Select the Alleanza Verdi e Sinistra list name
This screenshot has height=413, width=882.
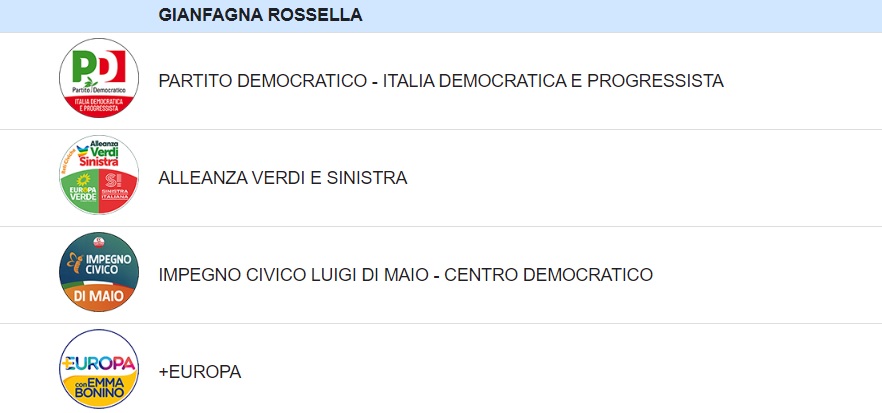tap(283, 178)
